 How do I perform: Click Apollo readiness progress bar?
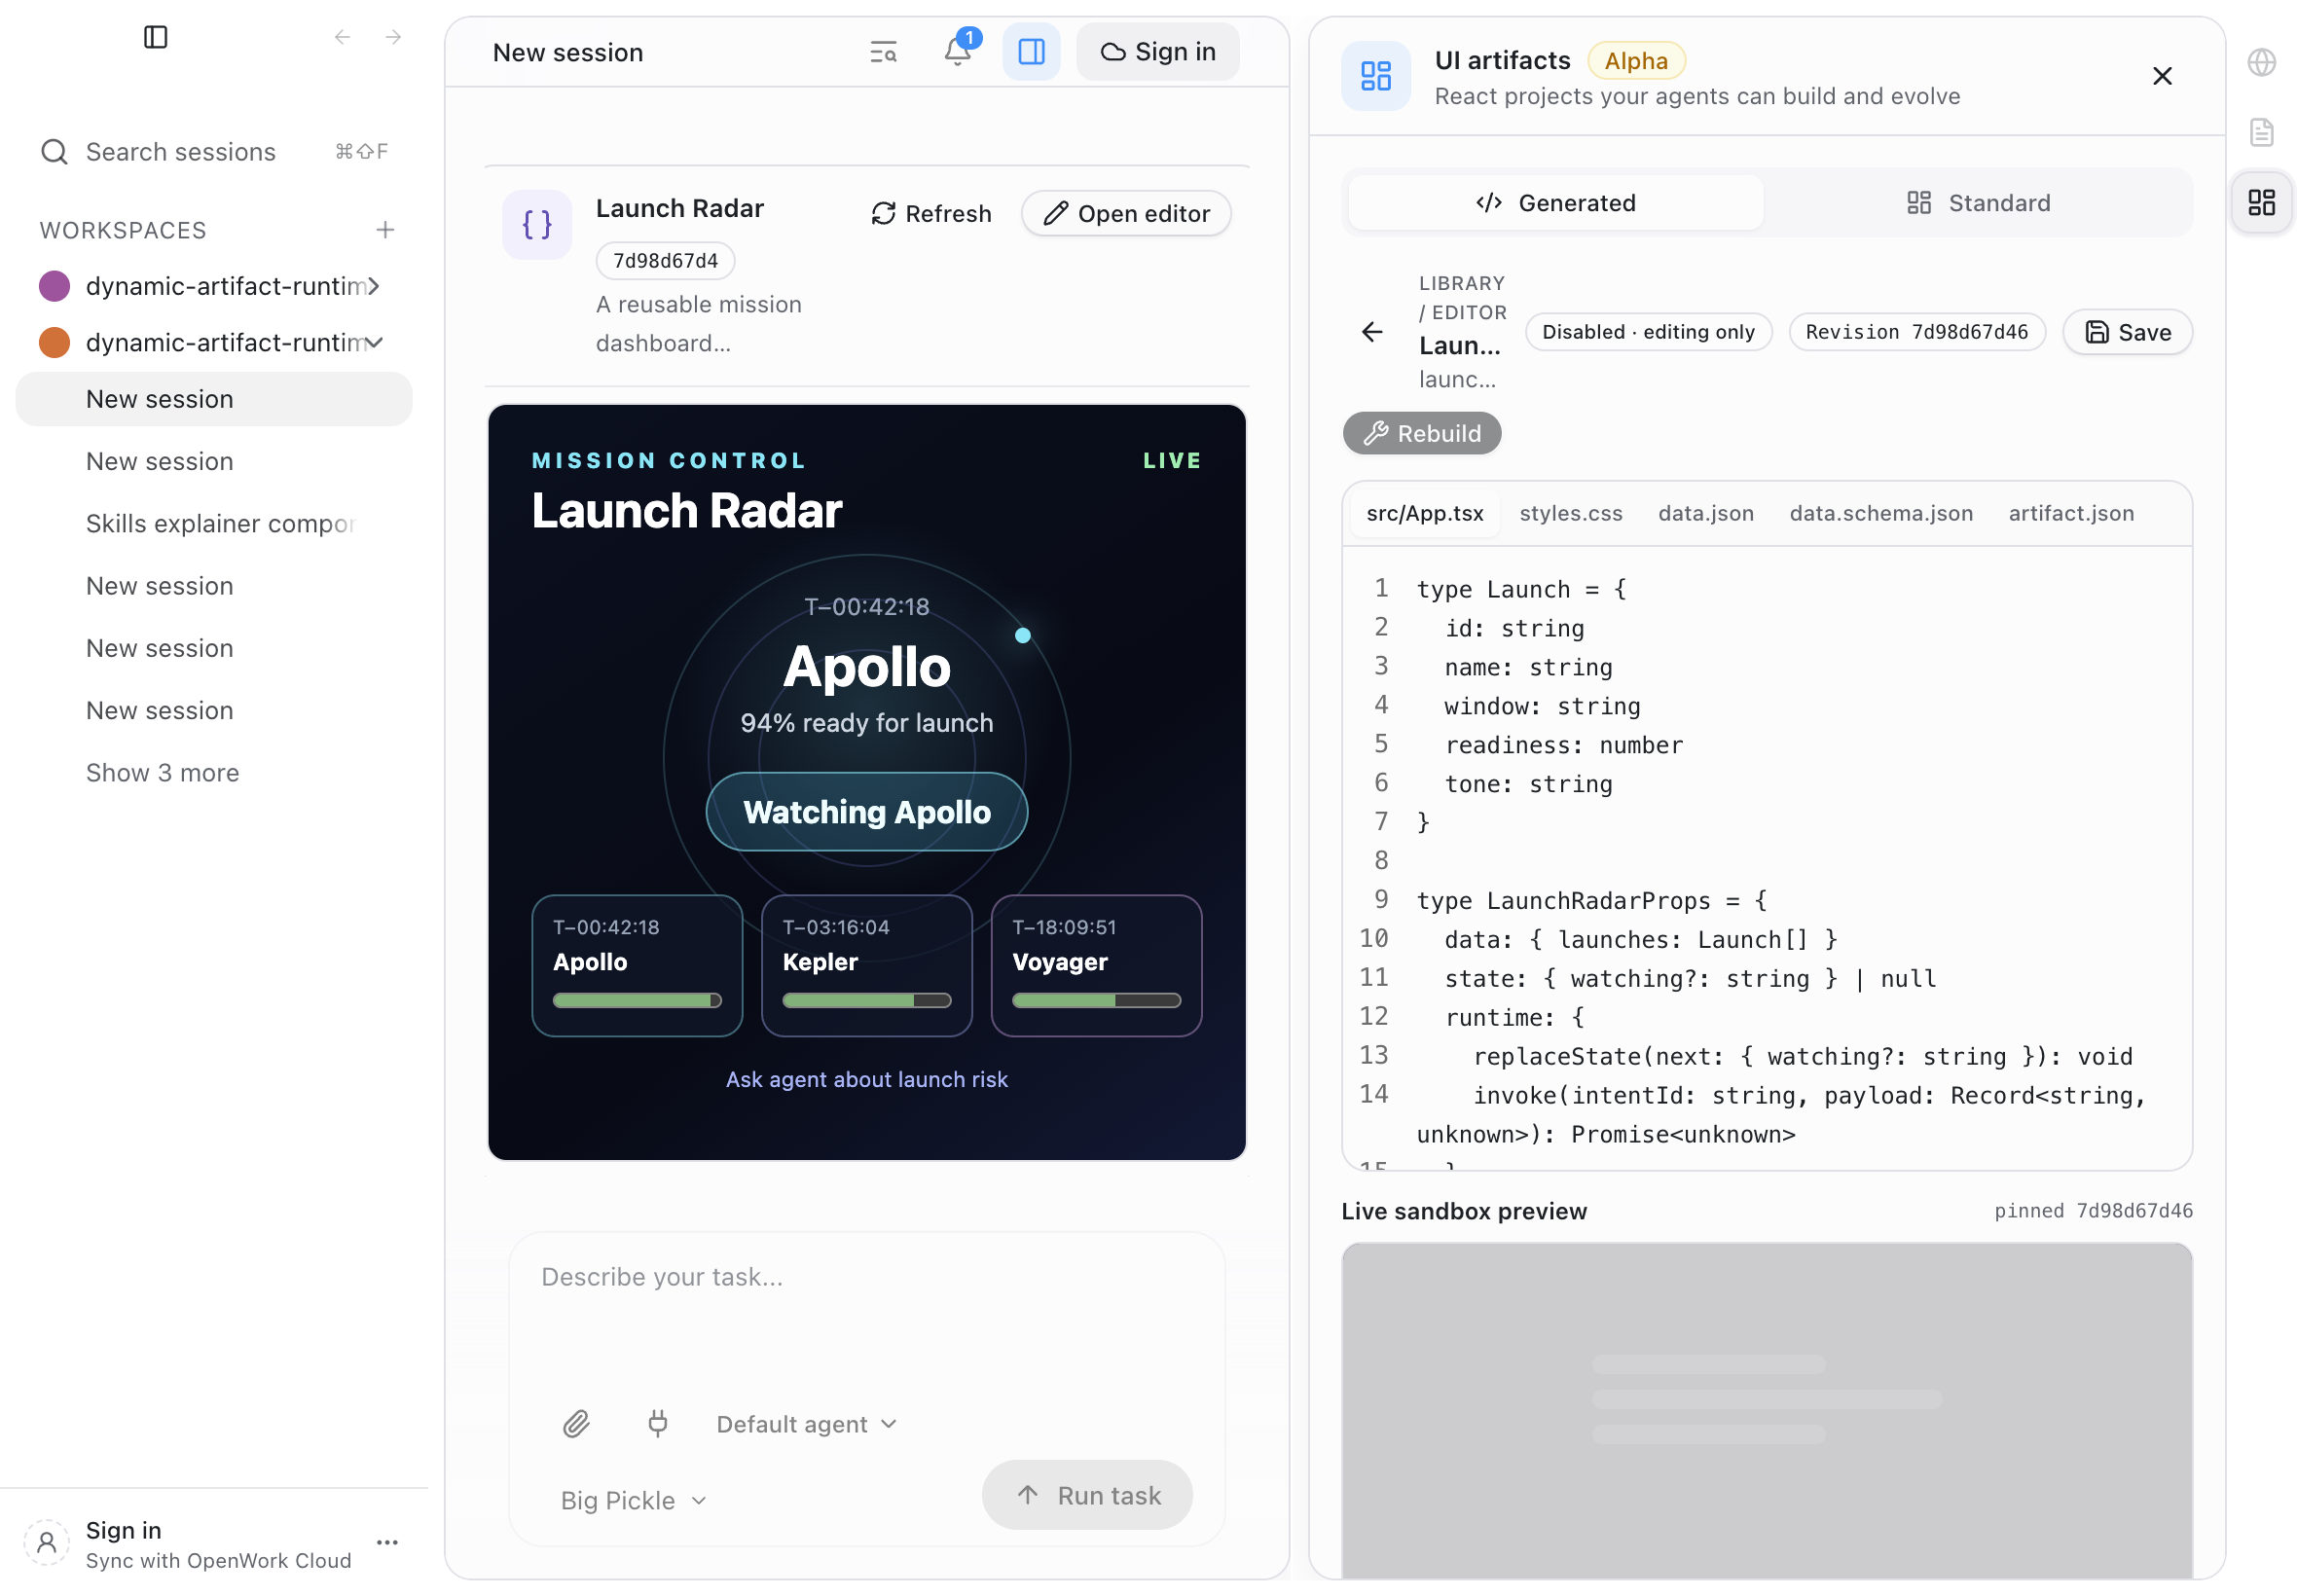[637, 1000]
